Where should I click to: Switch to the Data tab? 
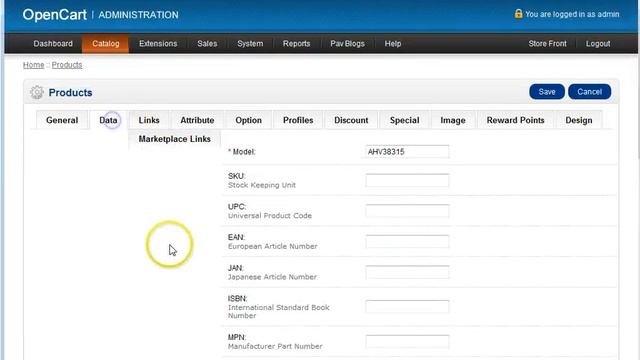tap(108, 120)
